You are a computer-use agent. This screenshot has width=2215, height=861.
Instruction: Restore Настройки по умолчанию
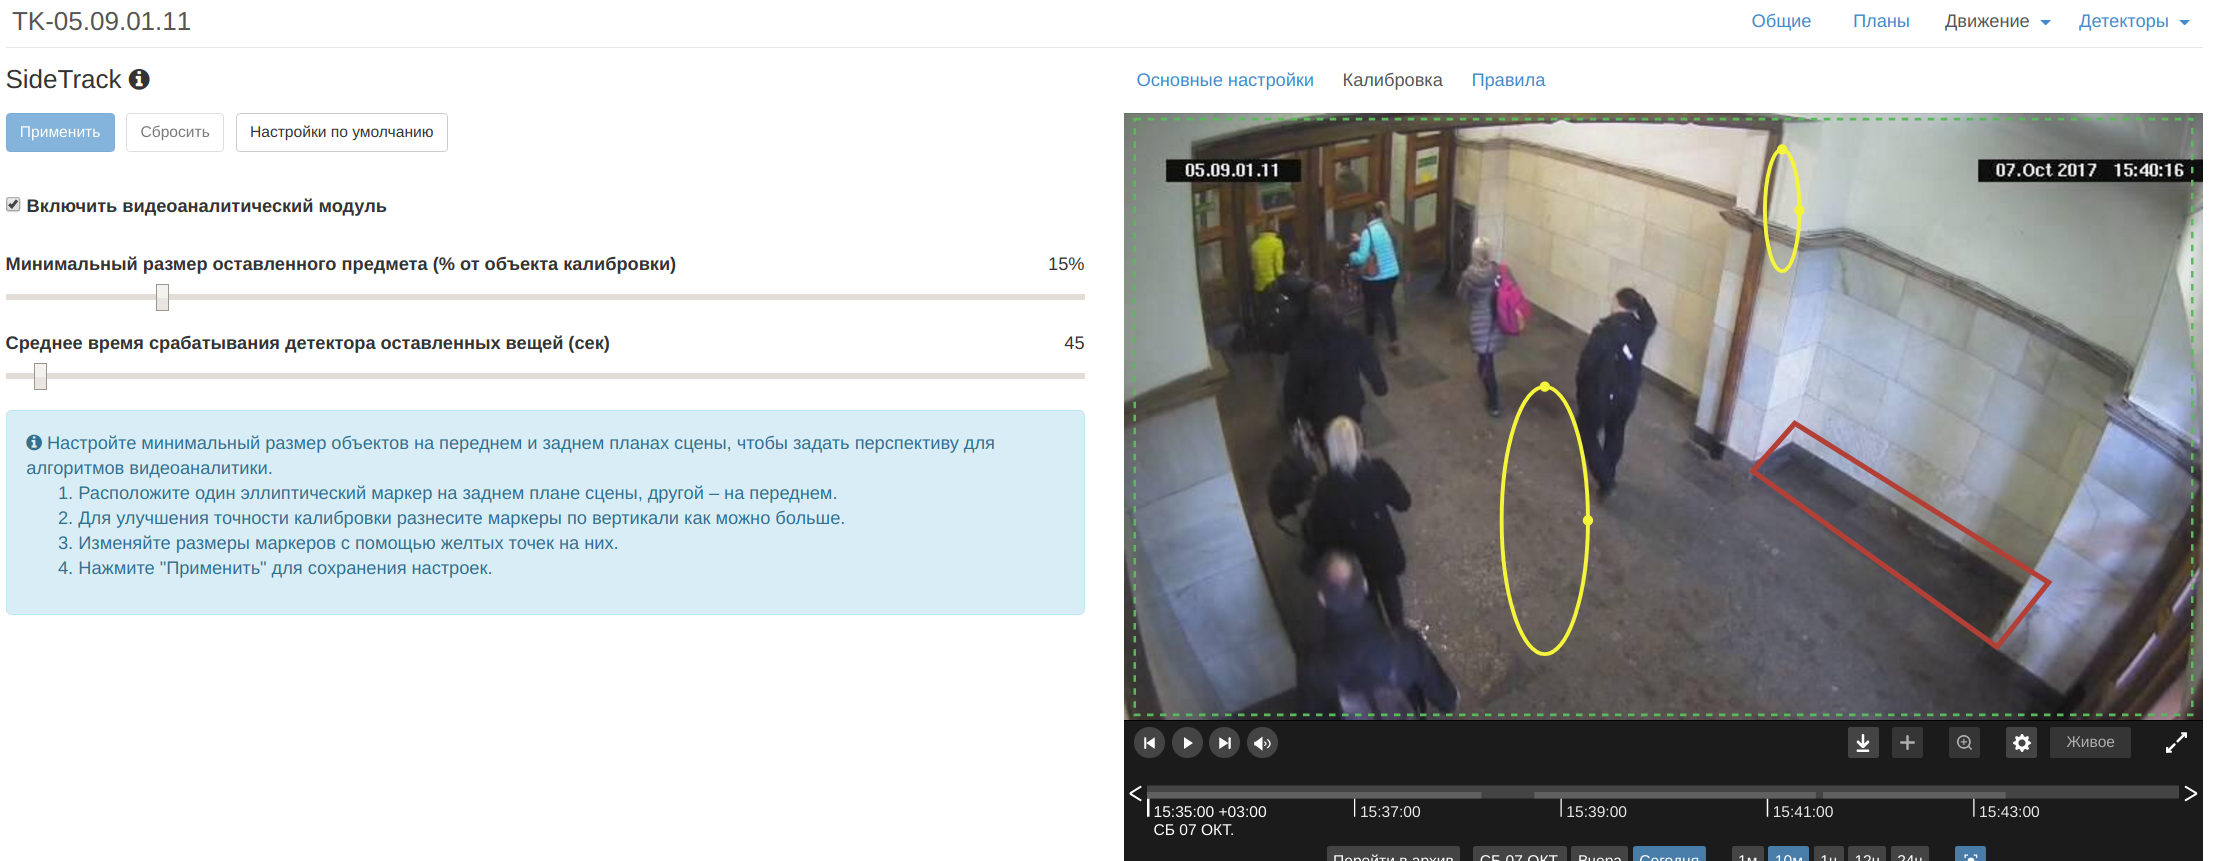click(x=342, y=132)
